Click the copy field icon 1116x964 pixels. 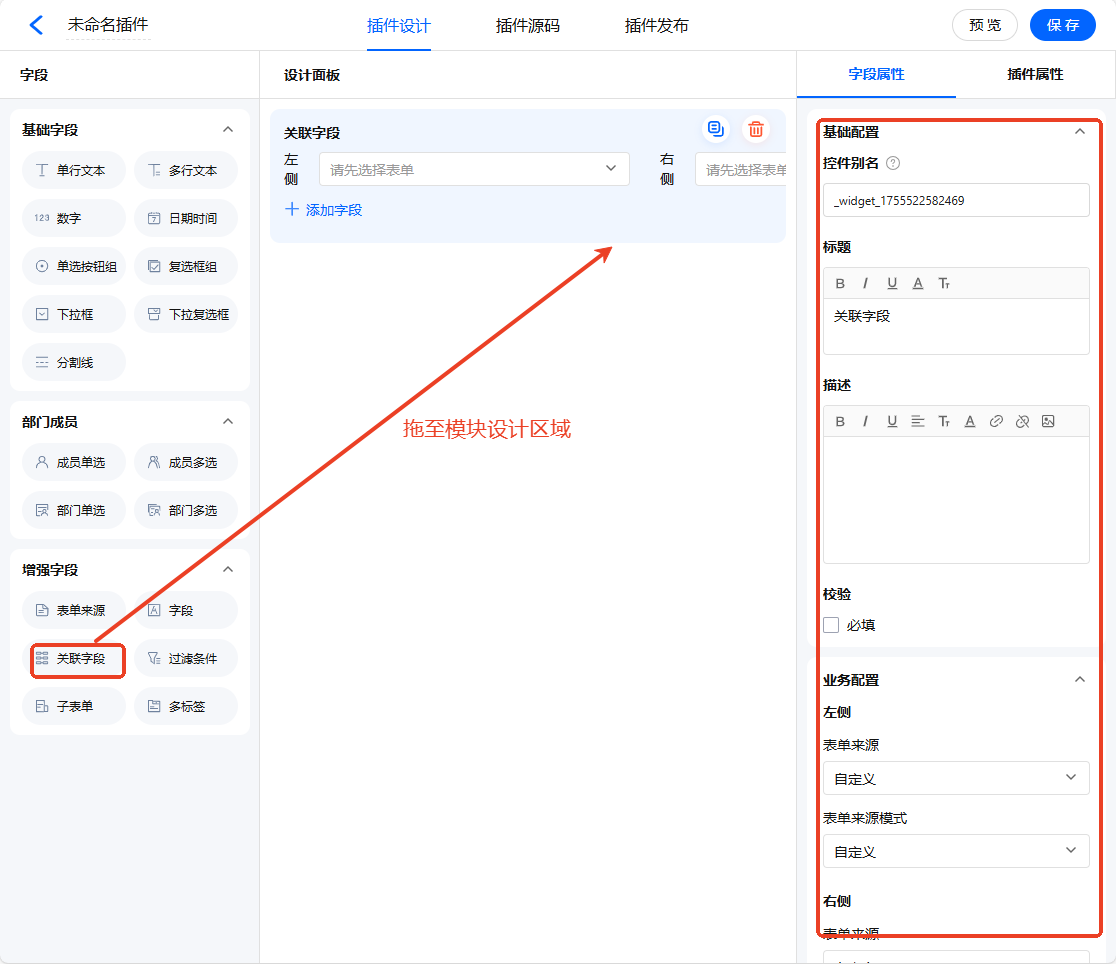[715, 129]
